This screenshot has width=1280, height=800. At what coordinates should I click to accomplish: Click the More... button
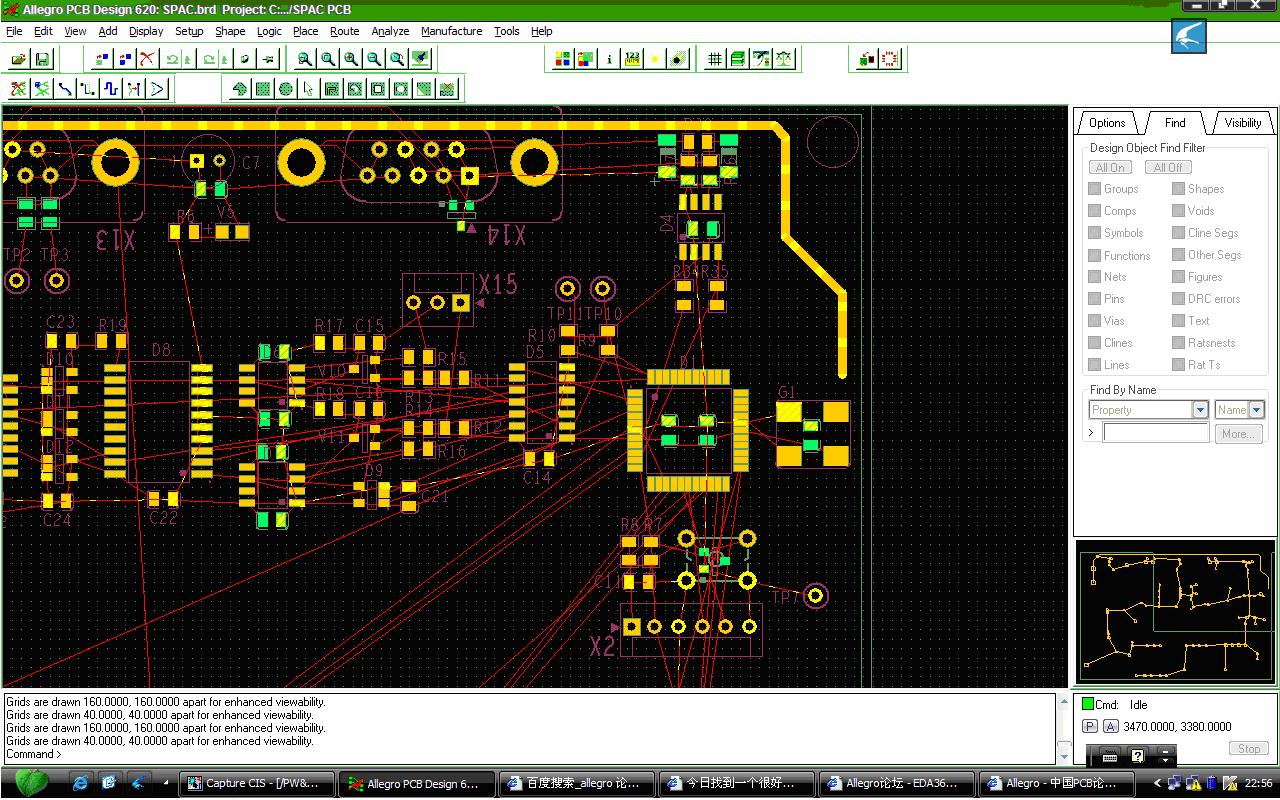point(1238,434)
